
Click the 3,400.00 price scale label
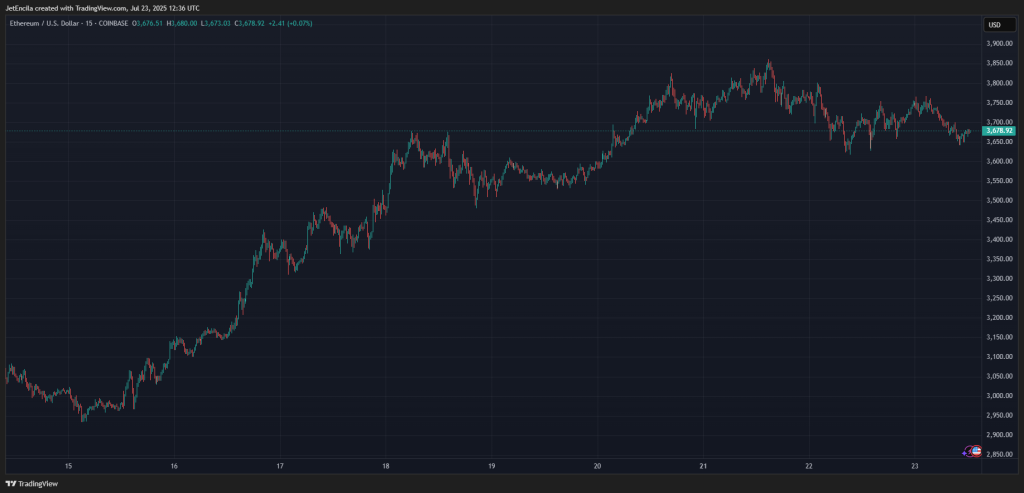[x=999, y=240]
